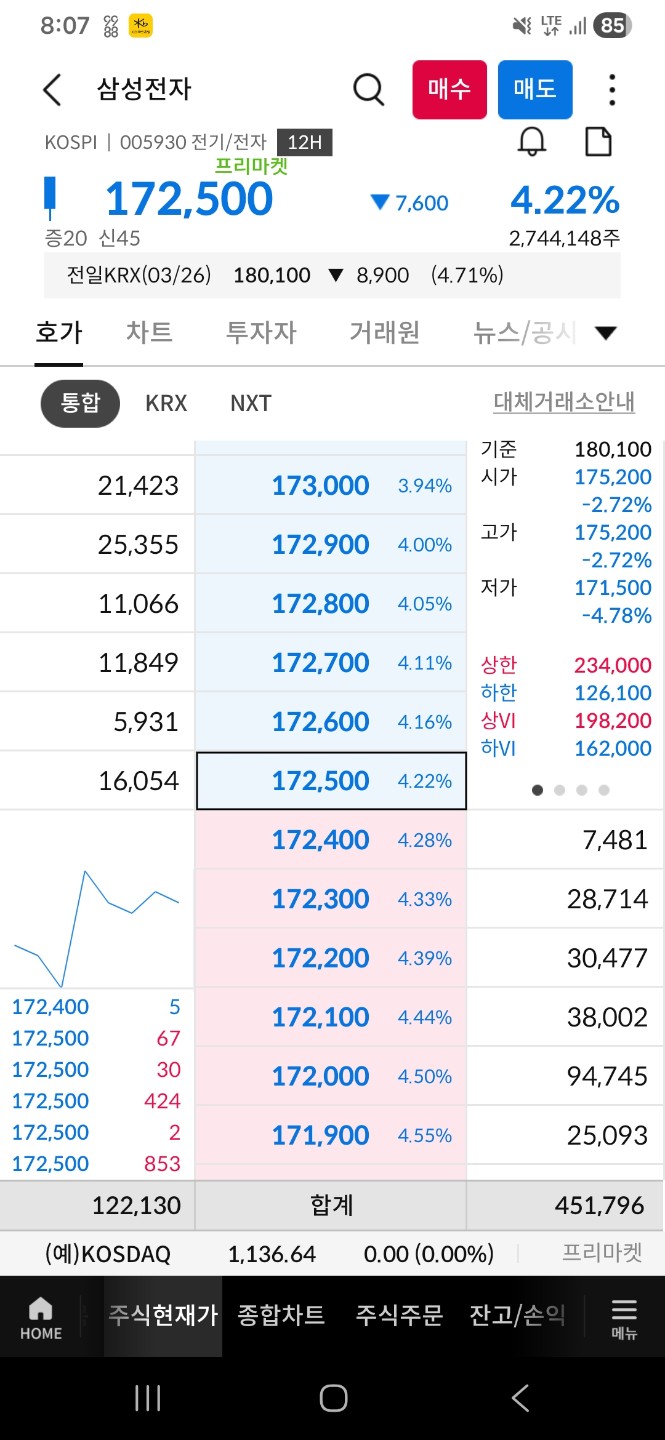Switch to KRX exchange filter
The image size is (665, 1440).
(x=166, y=403)
